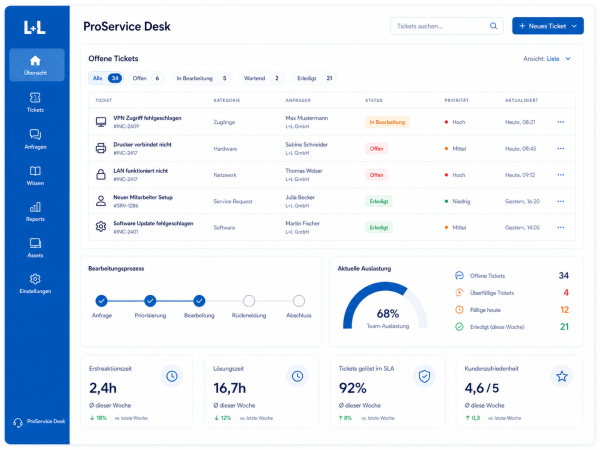Select the Wartend 2 filter tab
This screenshot has height=450, width=600.
[x=261, y=78]
